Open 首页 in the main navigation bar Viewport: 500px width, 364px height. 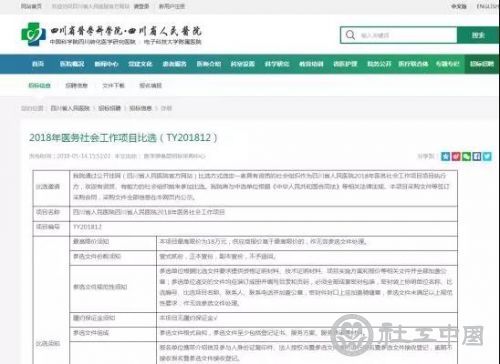click(38, 64)
